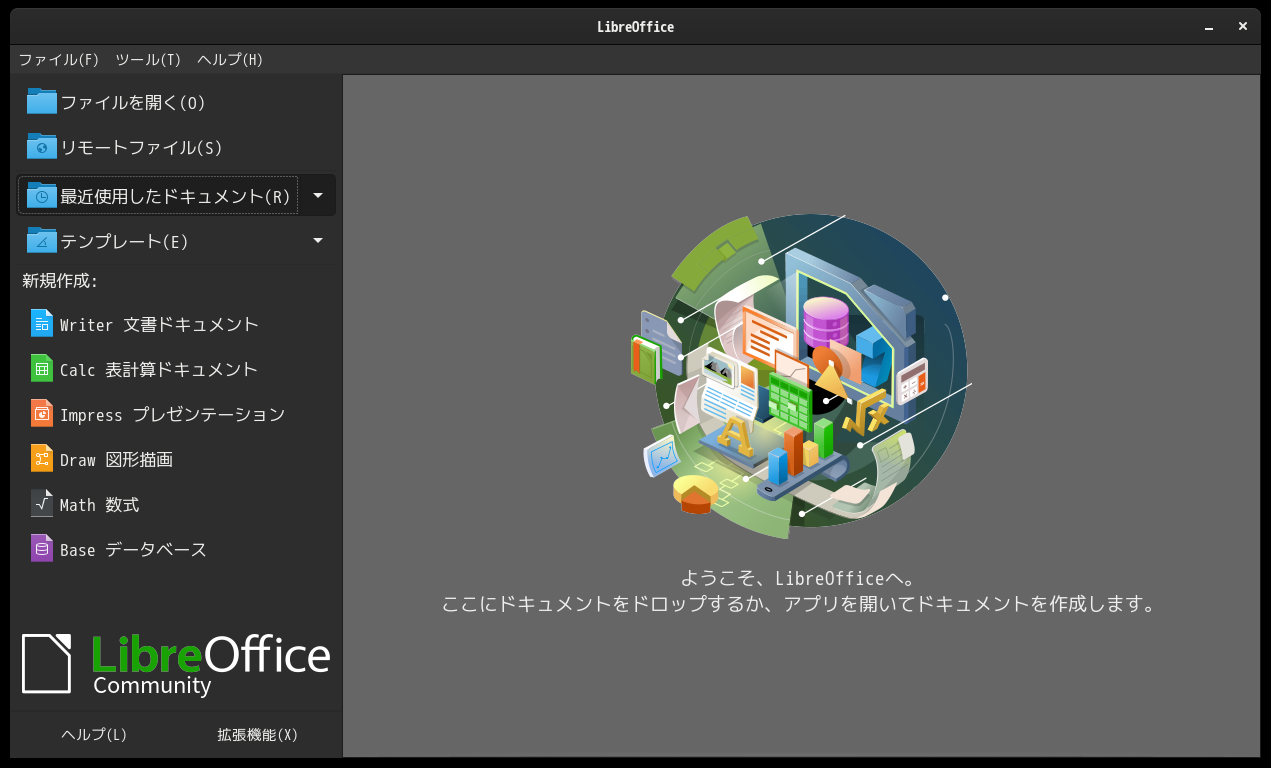Screen dimensions: 1271x768
Task: Click the 最近使用したドキュメント clock folder icon
Action: [x=42, y=195]
